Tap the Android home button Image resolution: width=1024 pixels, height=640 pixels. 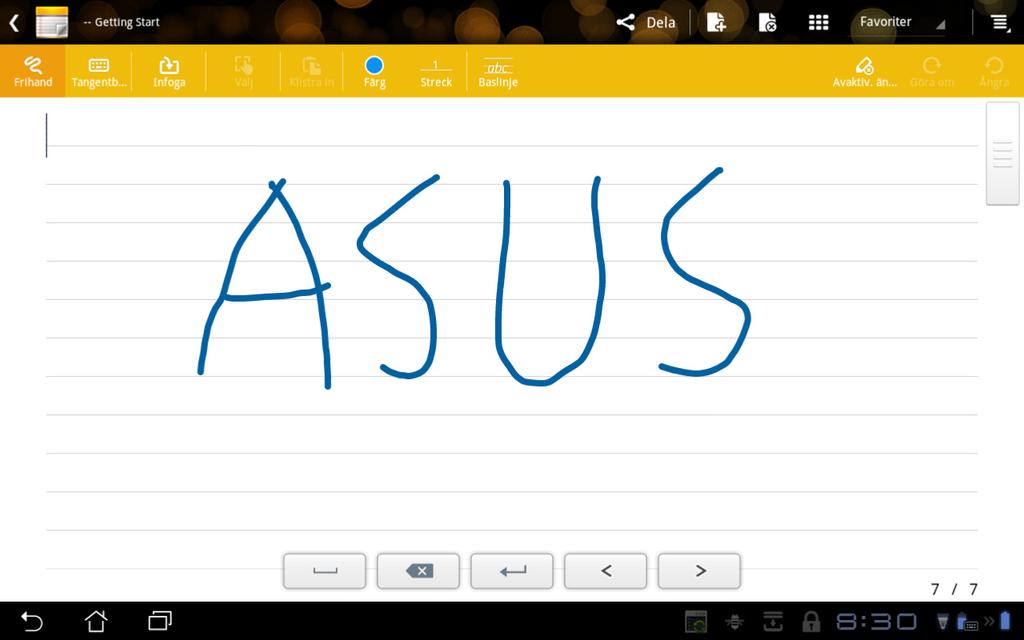[96, 620]
